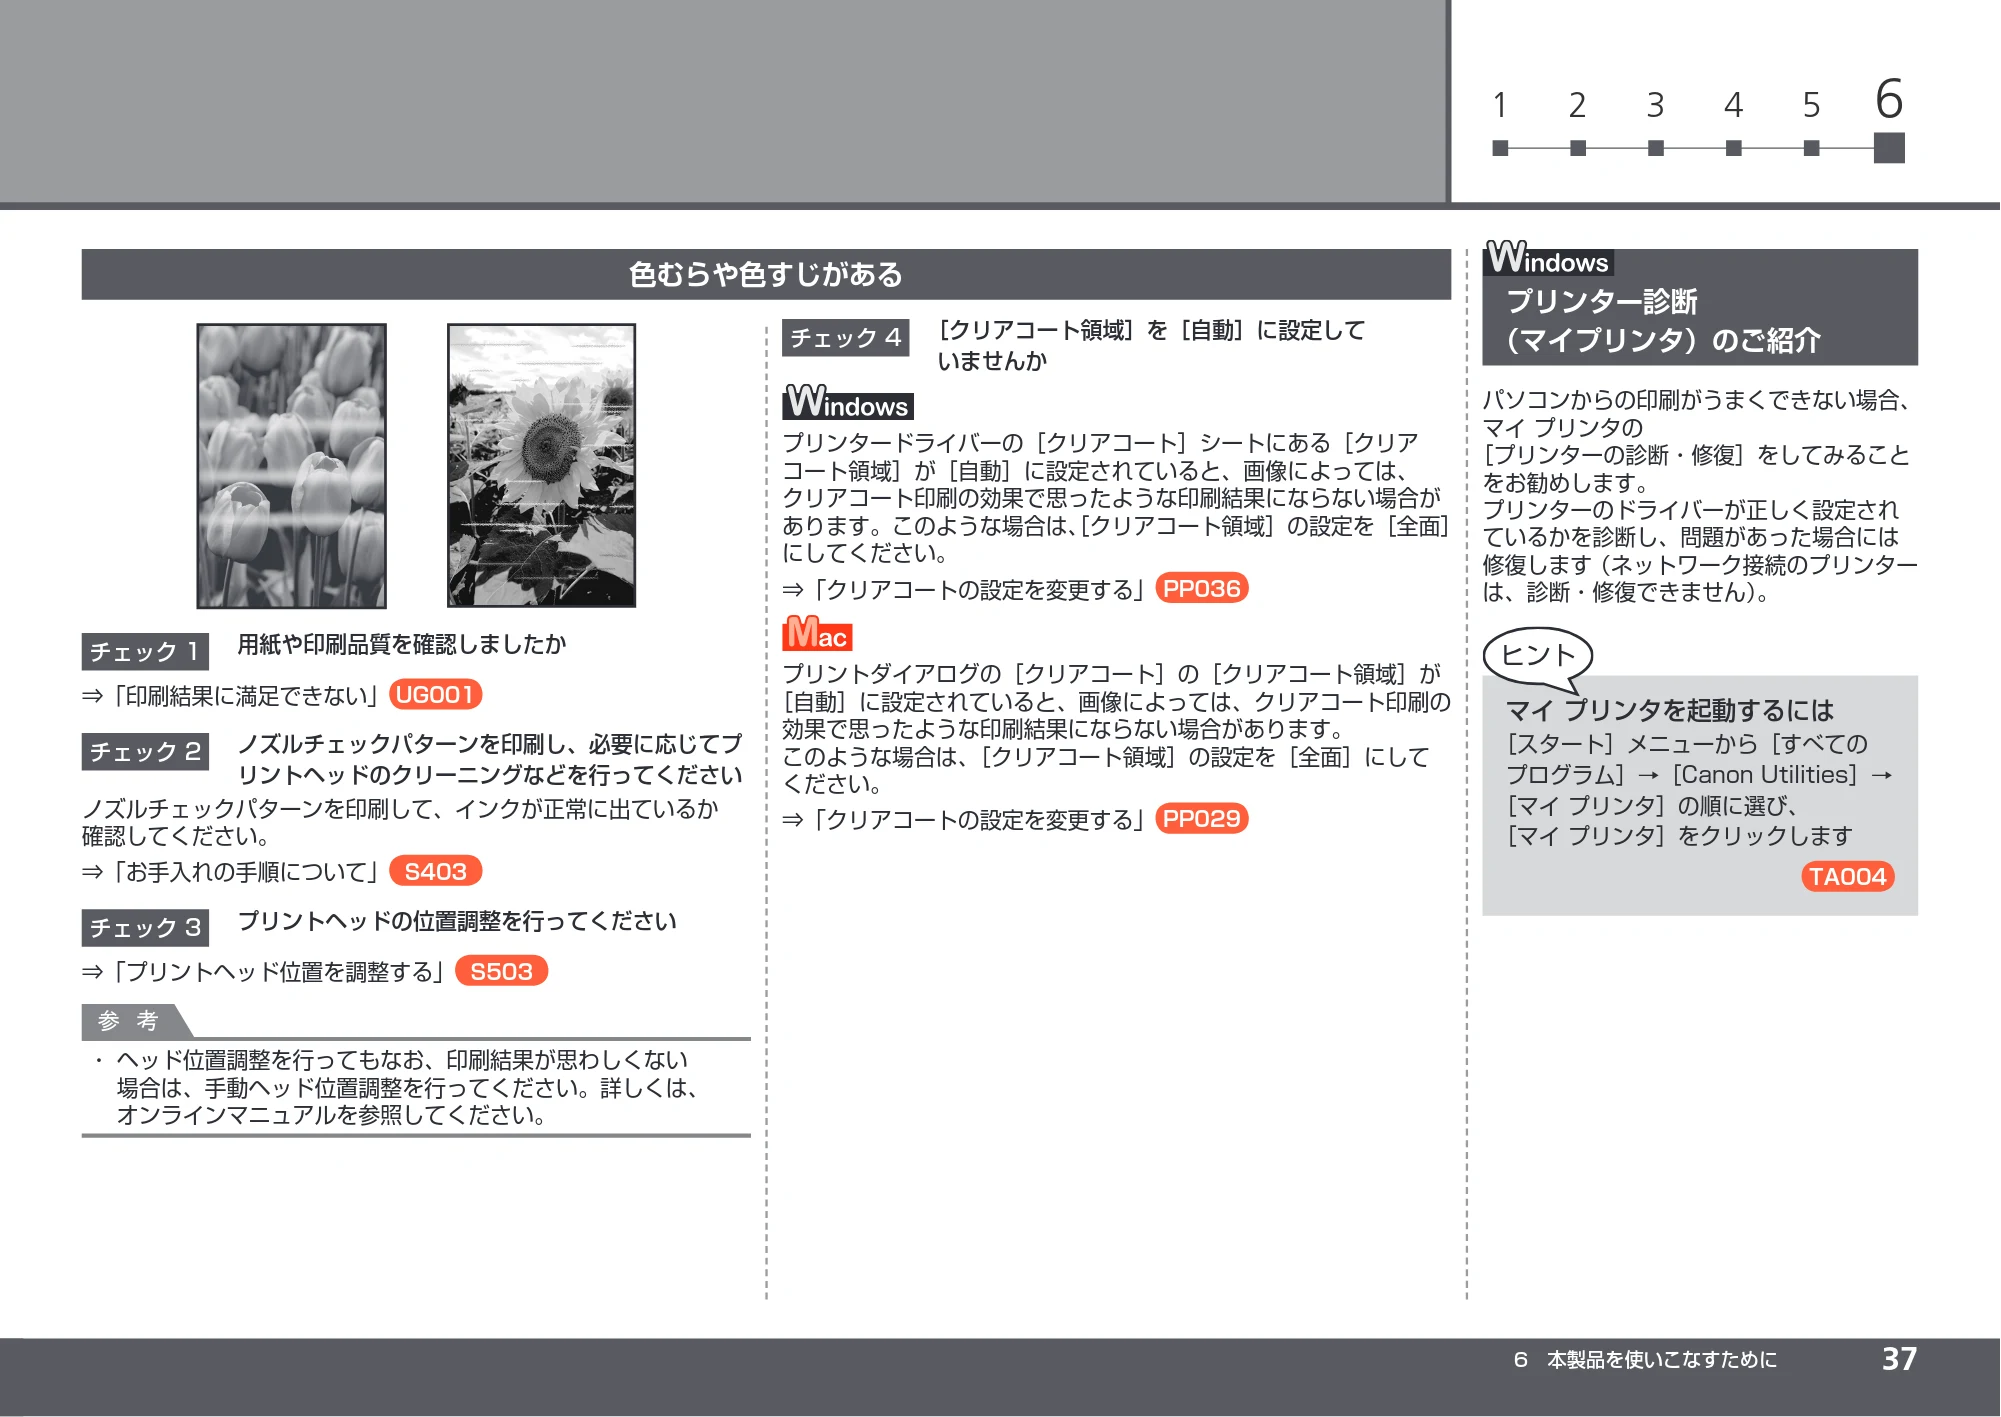Click the UG001 reference badge
This screenshot has height=1417, width=2001.
pyautogui.click(x=435, y=694)
